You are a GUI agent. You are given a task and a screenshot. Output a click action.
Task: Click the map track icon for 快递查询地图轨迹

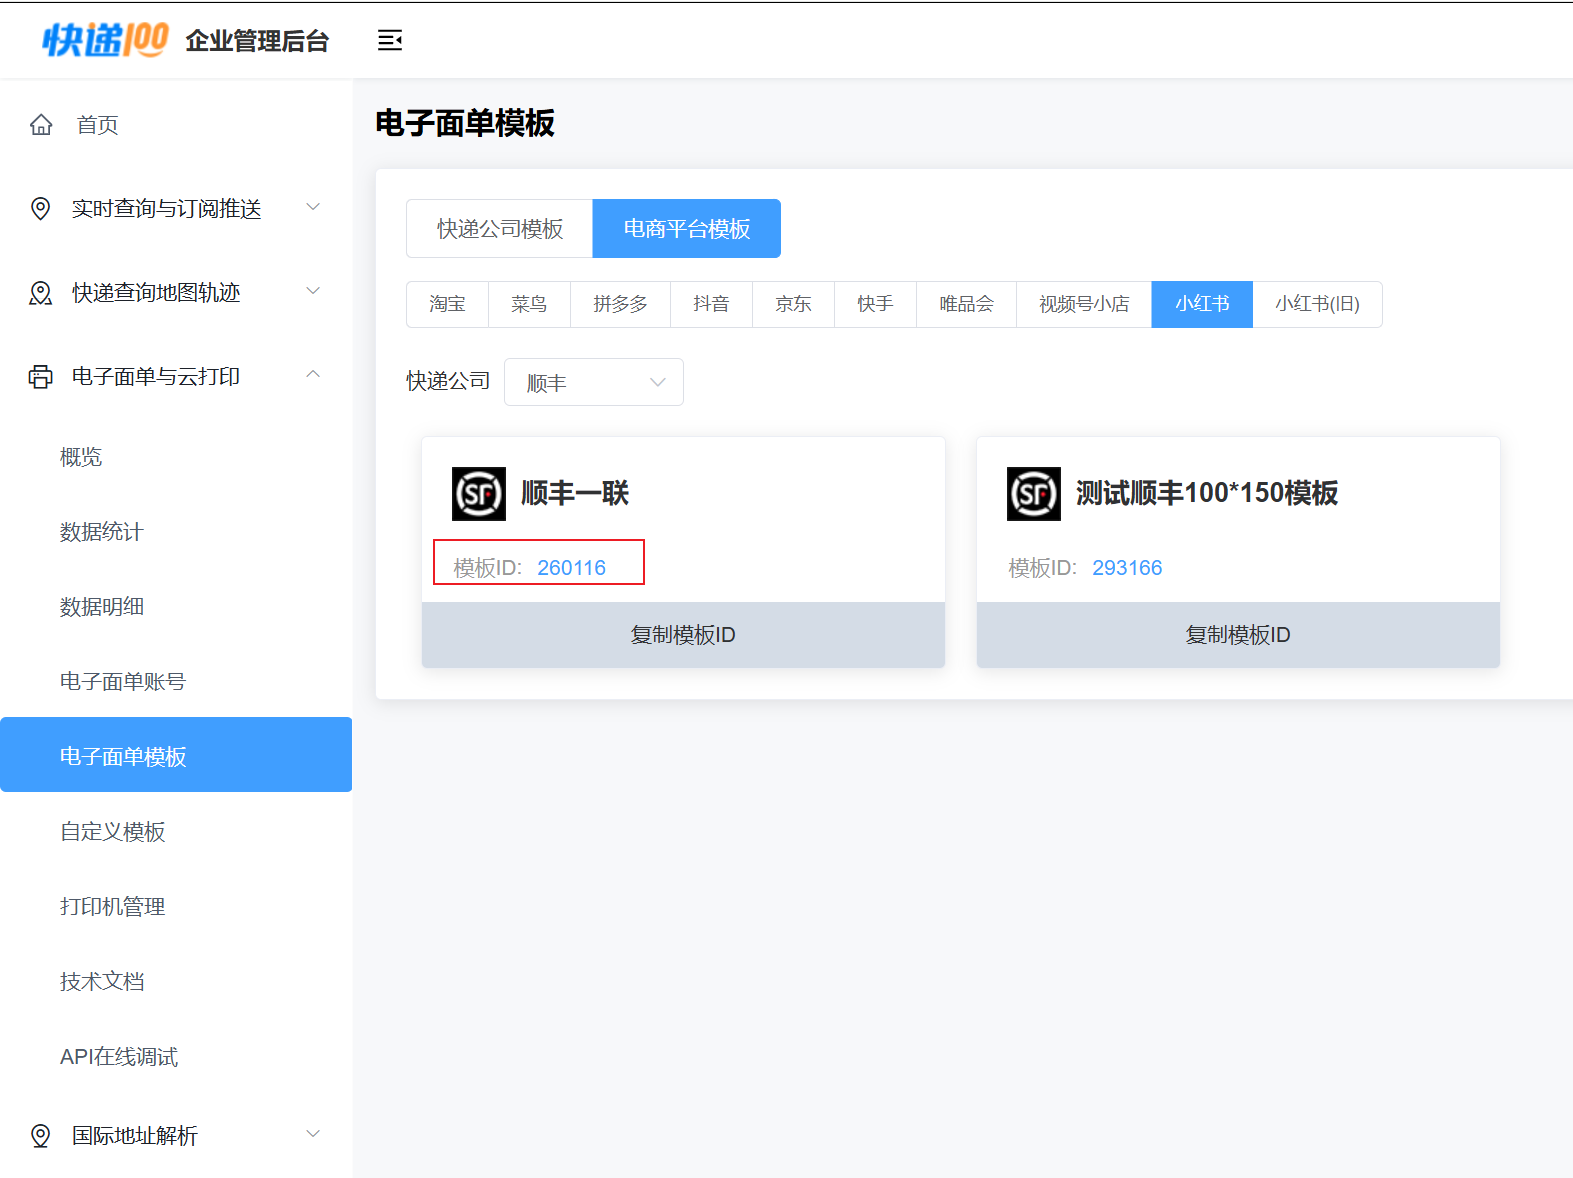(41, 293)
